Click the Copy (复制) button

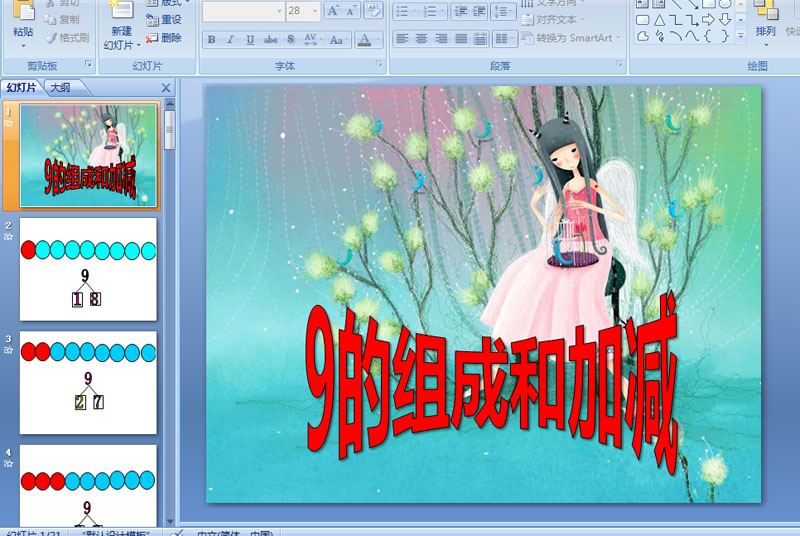click(x=62, y=19)
